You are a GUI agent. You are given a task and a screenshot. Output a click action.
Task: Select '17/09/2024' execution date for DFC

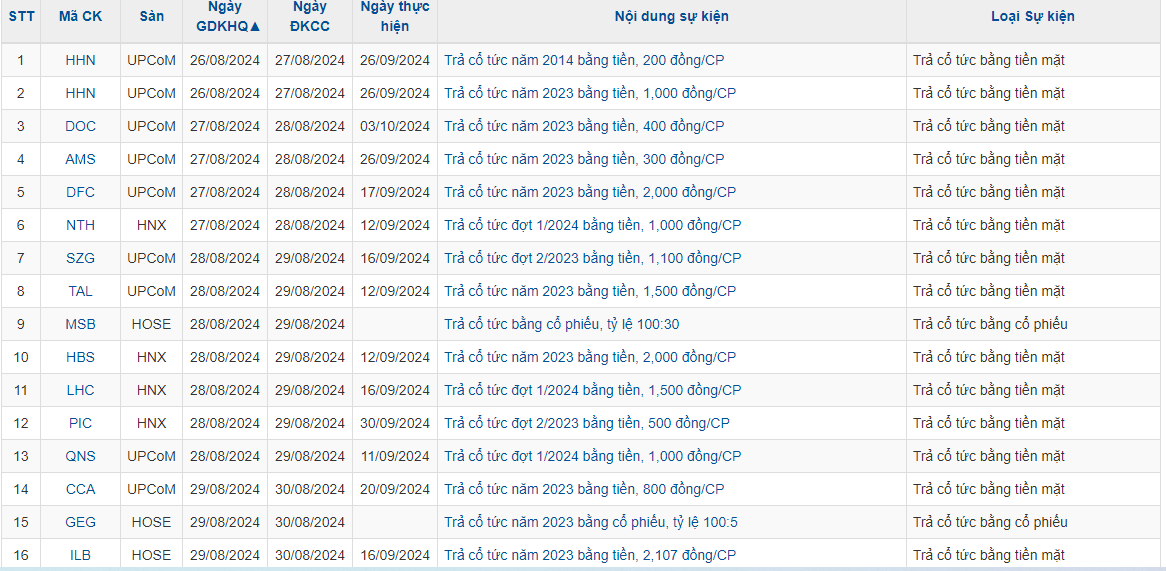tap(395, 192)
